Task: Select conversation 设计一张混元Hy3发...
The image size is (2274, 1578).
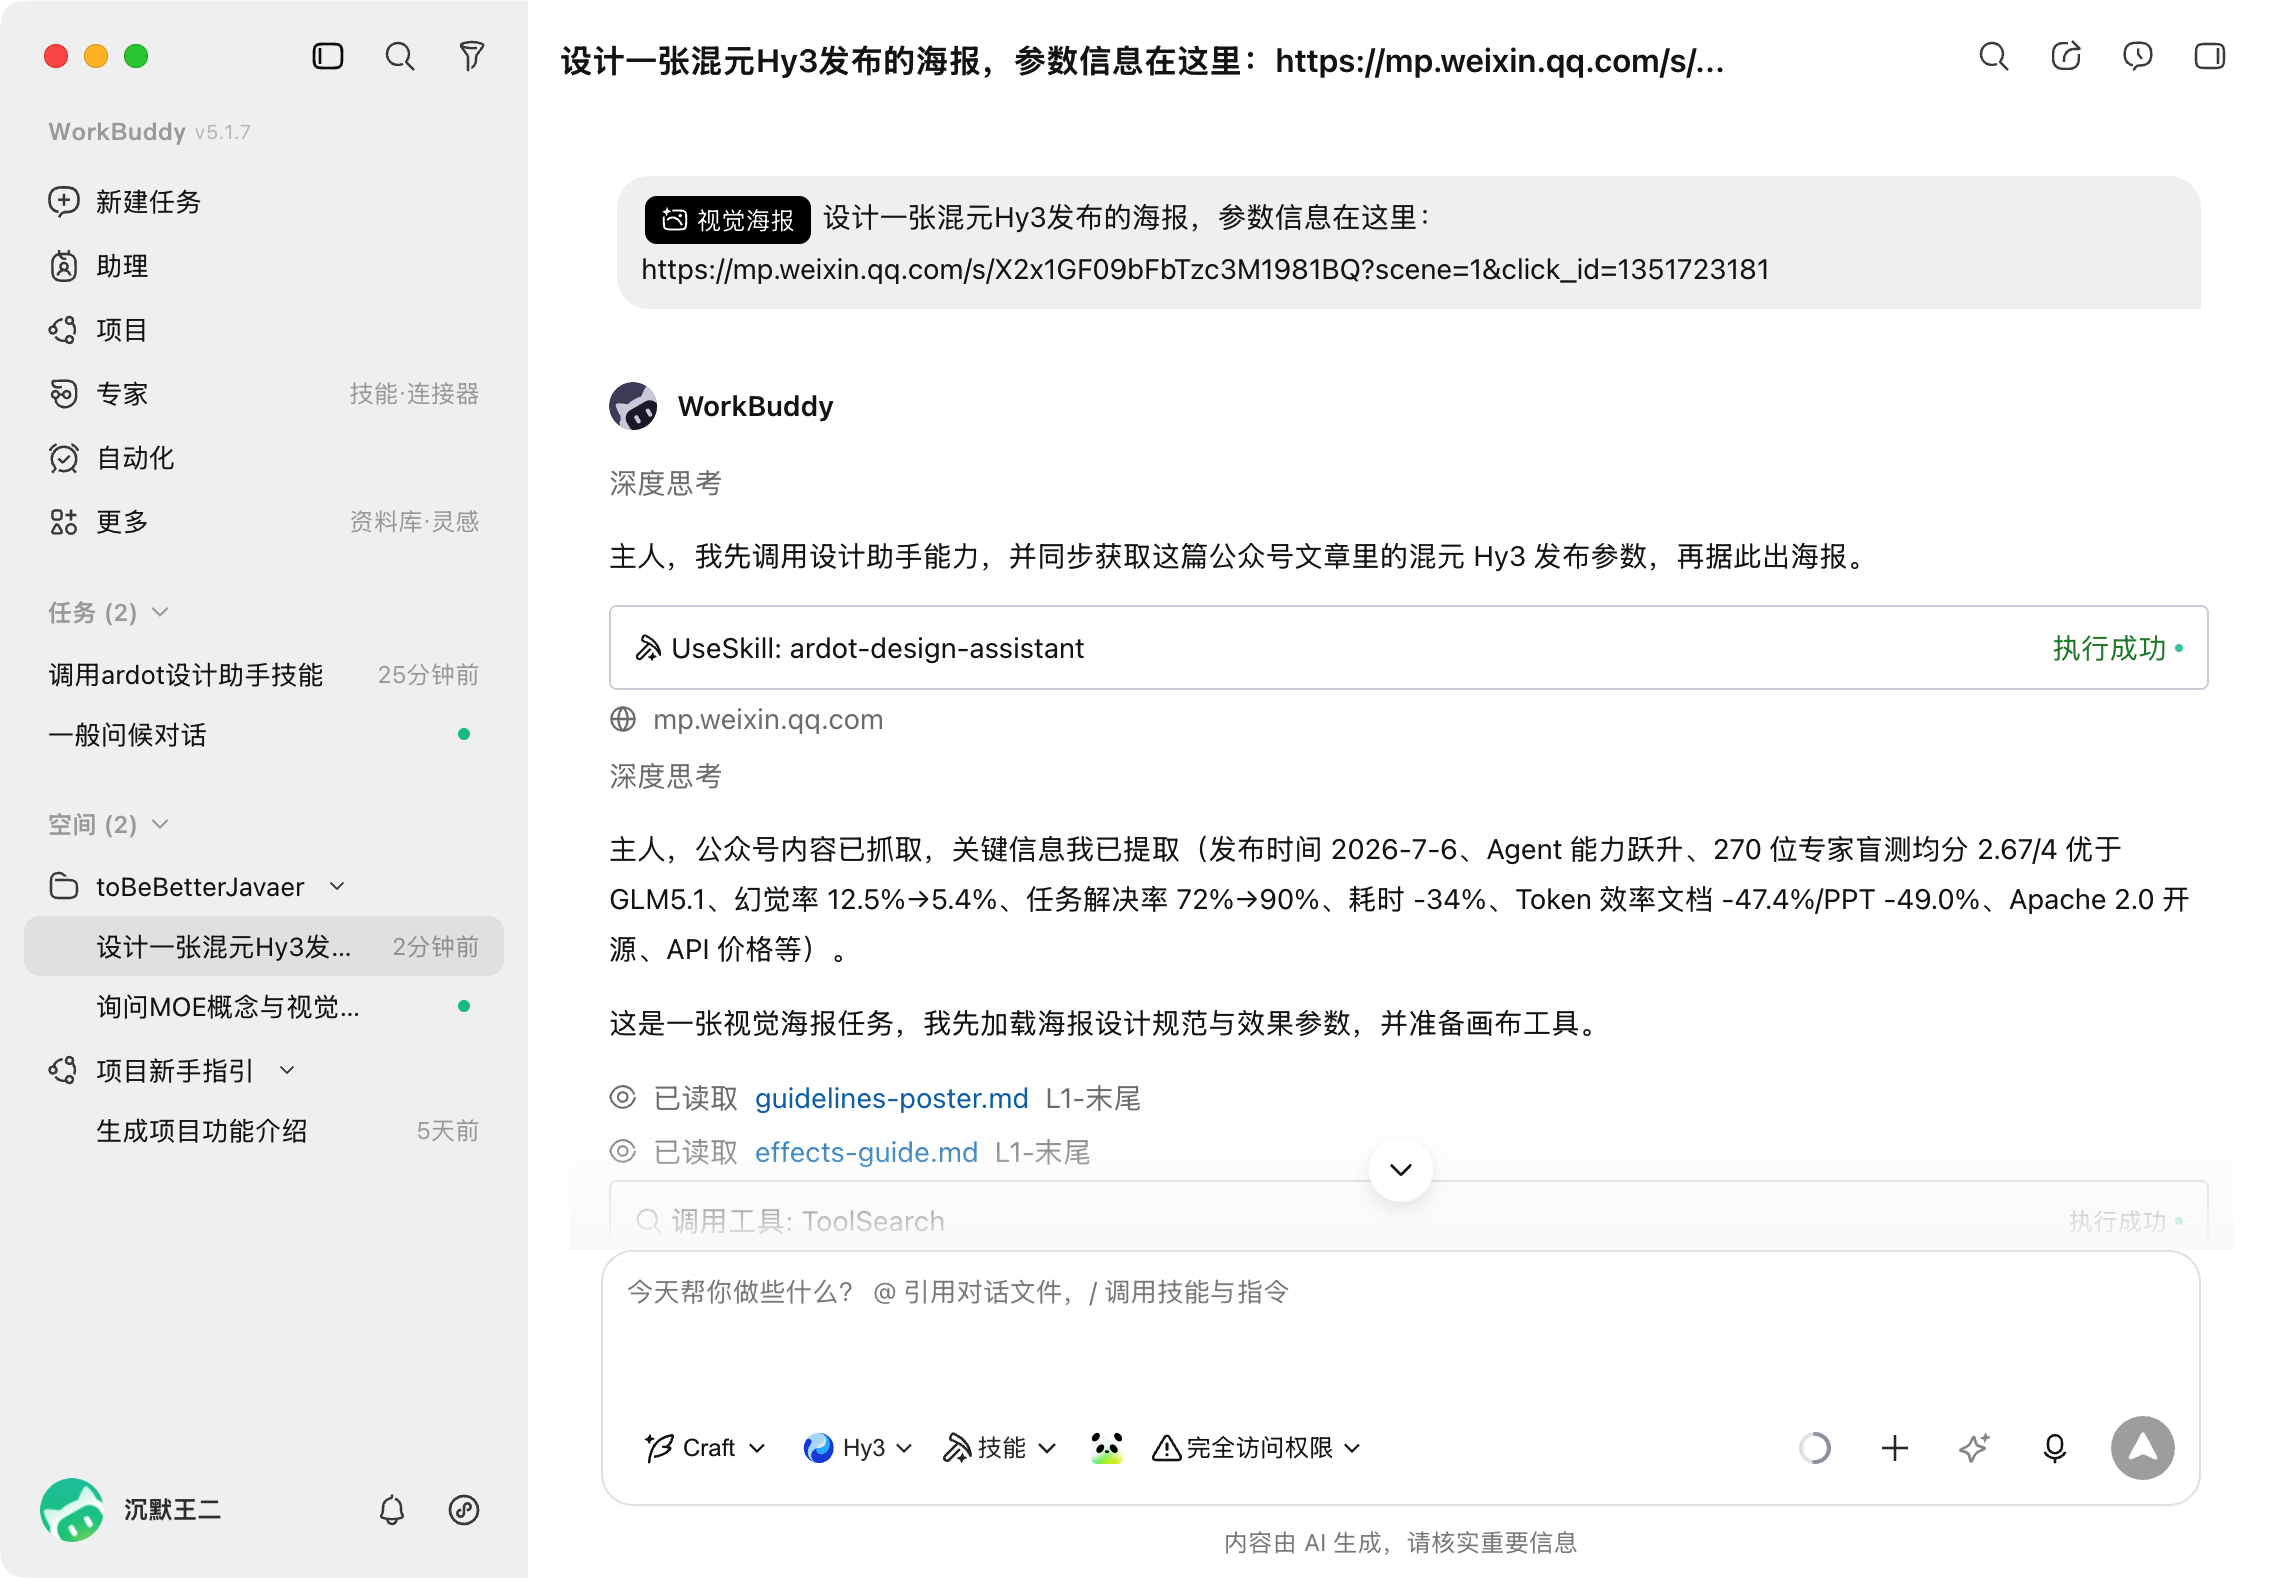Action: coord(264,947)
